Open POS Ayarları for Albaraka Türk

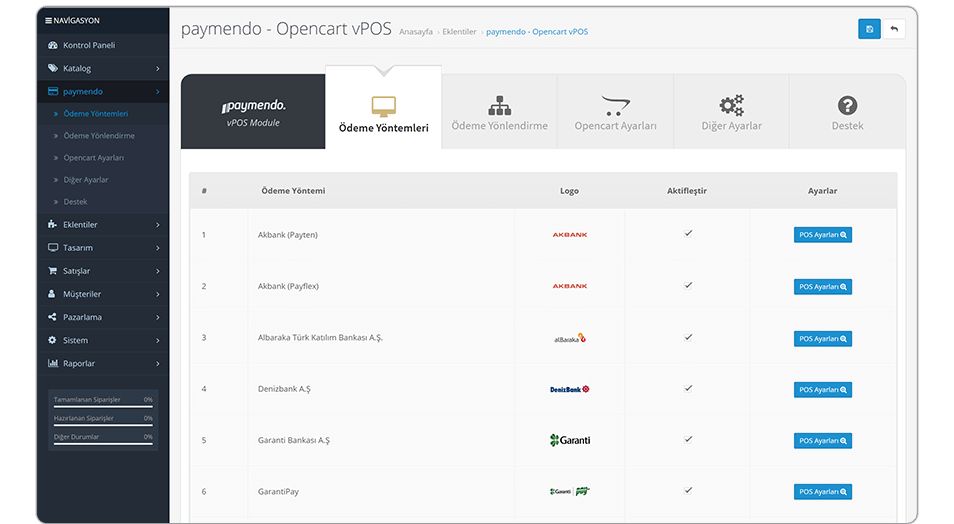(x=823, y=338)
